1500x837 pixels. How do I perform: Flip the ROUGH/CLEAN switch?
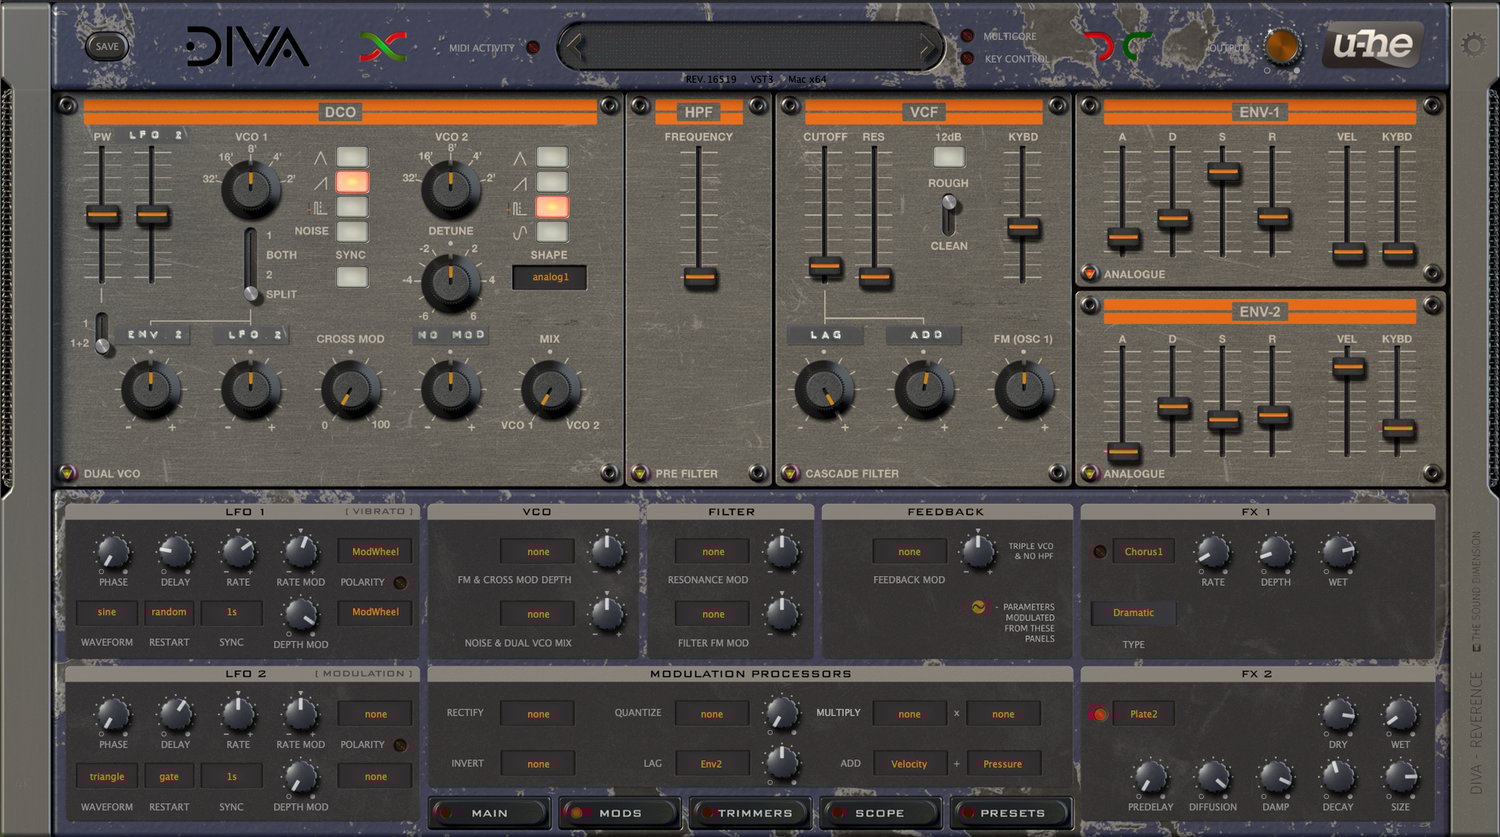(949, 213)
